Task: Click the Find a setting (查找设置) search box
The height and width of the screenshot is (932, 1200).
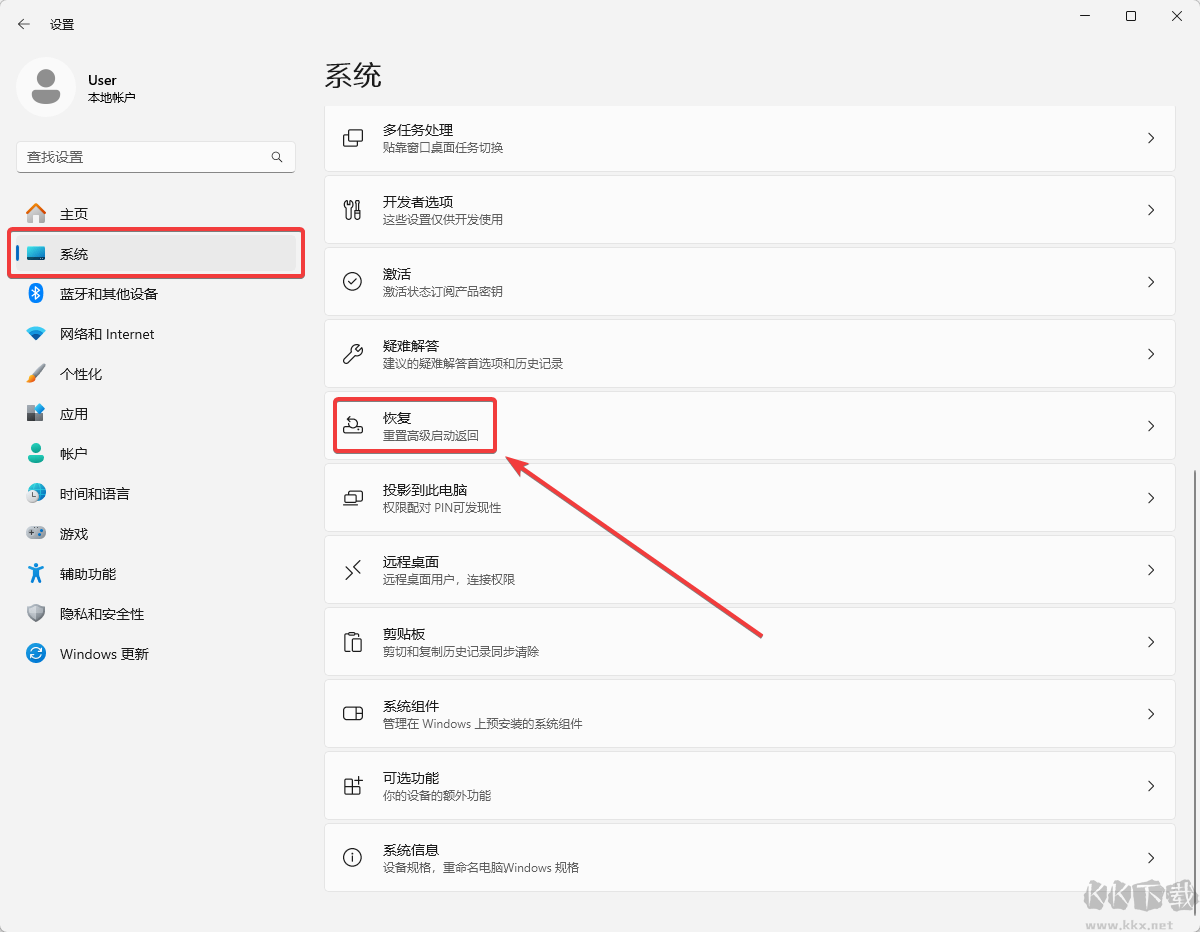Action: pyautogui.click(x=145, y=157)
